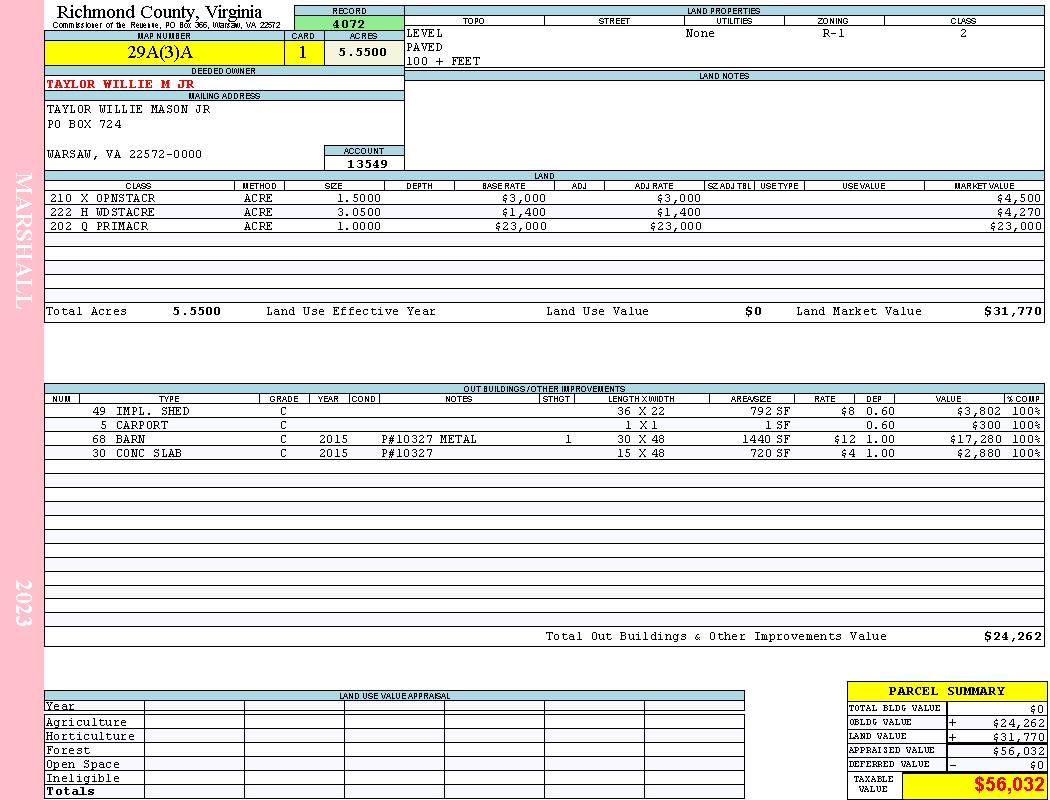Click the PARCEL SUMMARY header
This screenshot has height=800, width=1050.
tap(946, 691)
